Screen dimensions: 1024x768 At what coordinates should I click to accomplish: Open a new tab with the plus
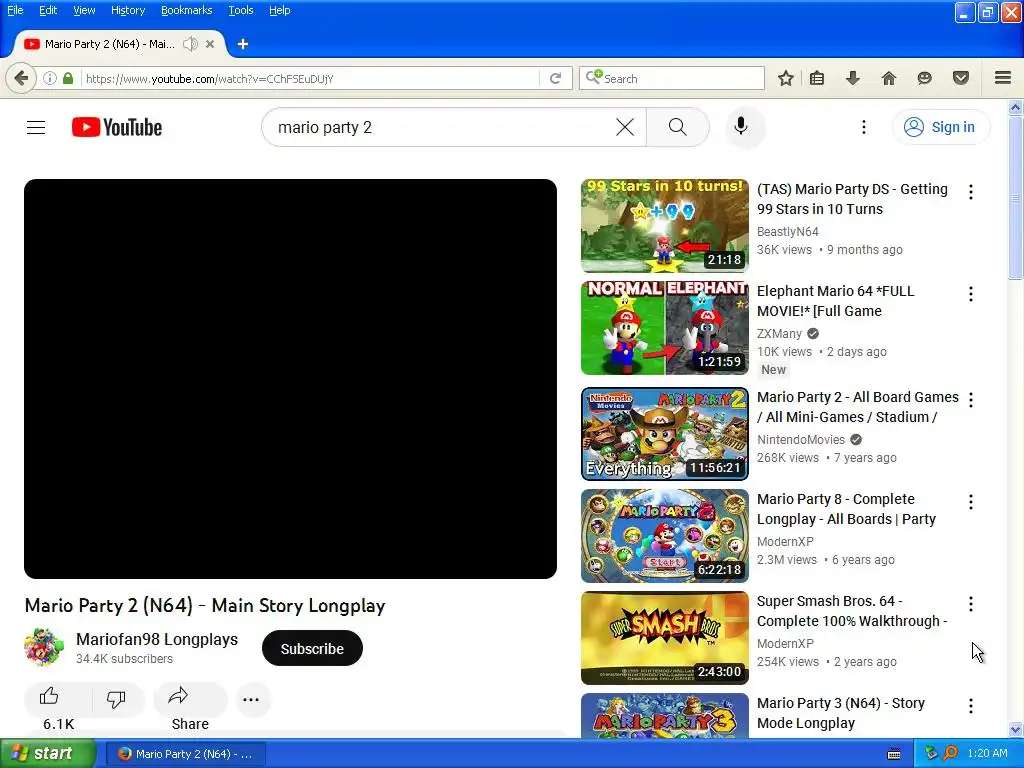[243, 44]
